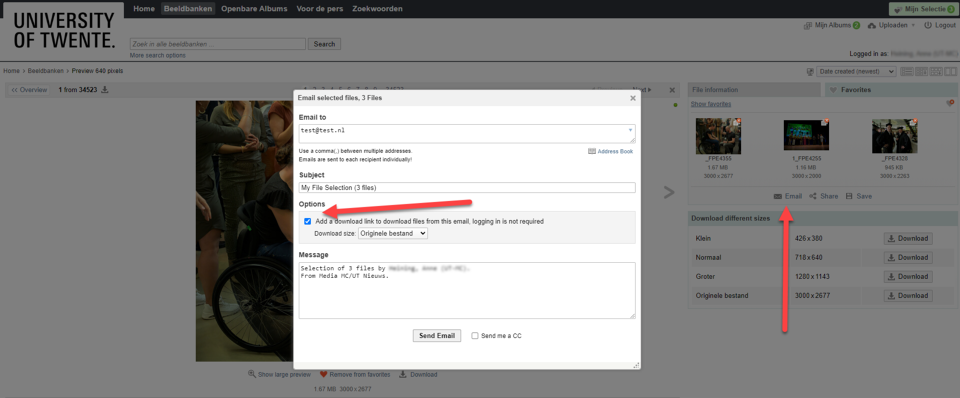
Task: Click in the Email to field
Action: 467,134
